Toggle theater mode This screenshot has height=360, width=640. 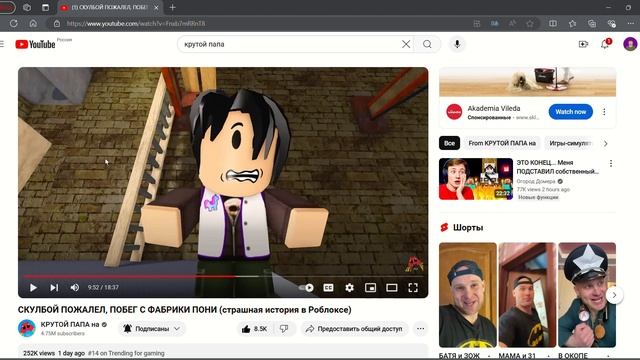point(391,288)
